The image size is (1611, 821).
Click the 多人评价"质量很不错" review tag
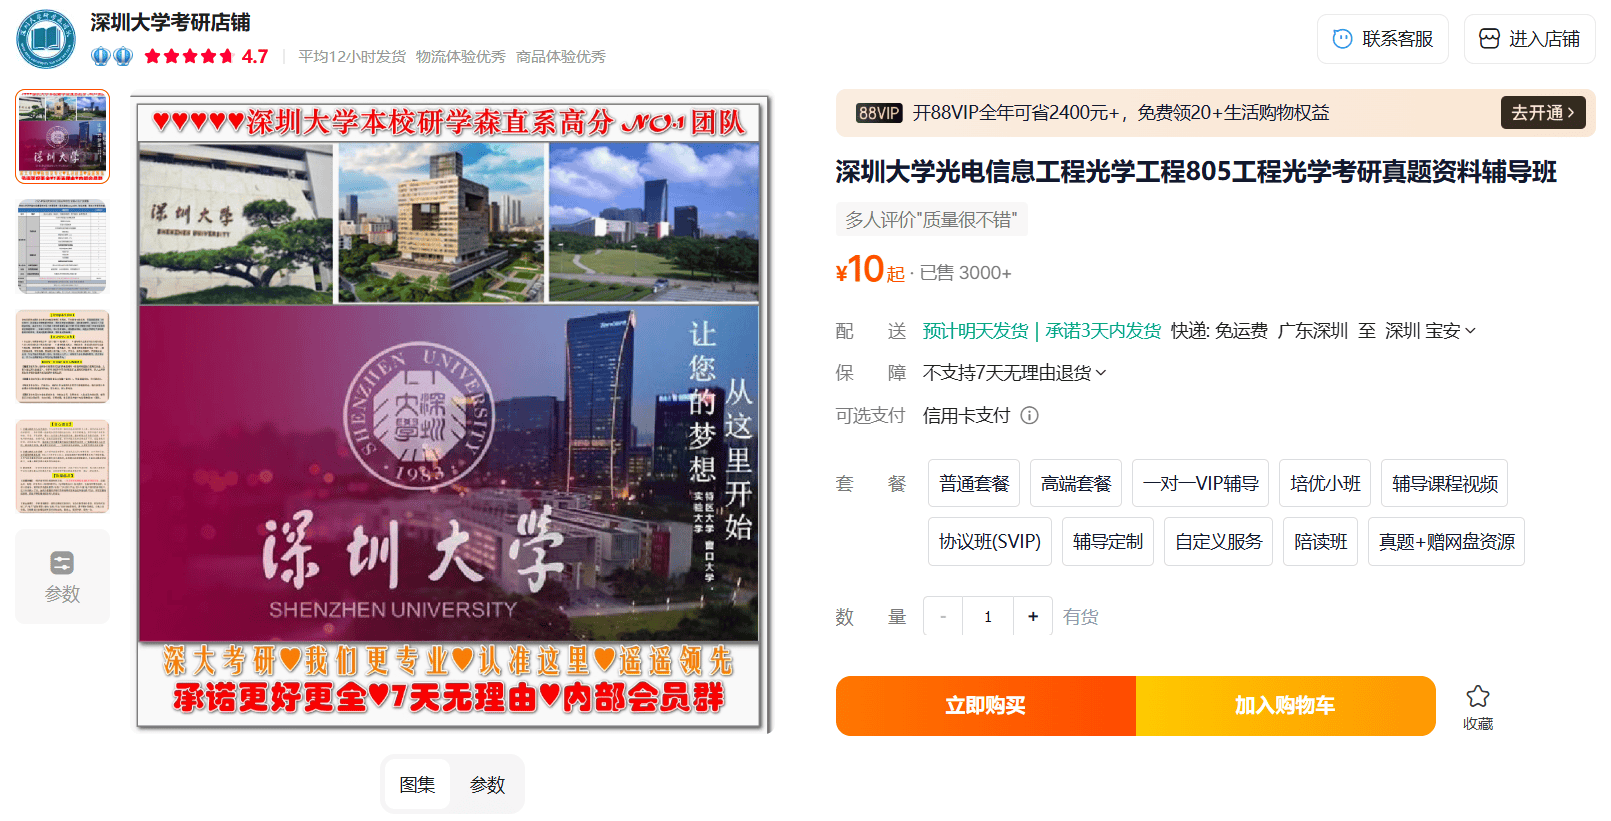931,220
